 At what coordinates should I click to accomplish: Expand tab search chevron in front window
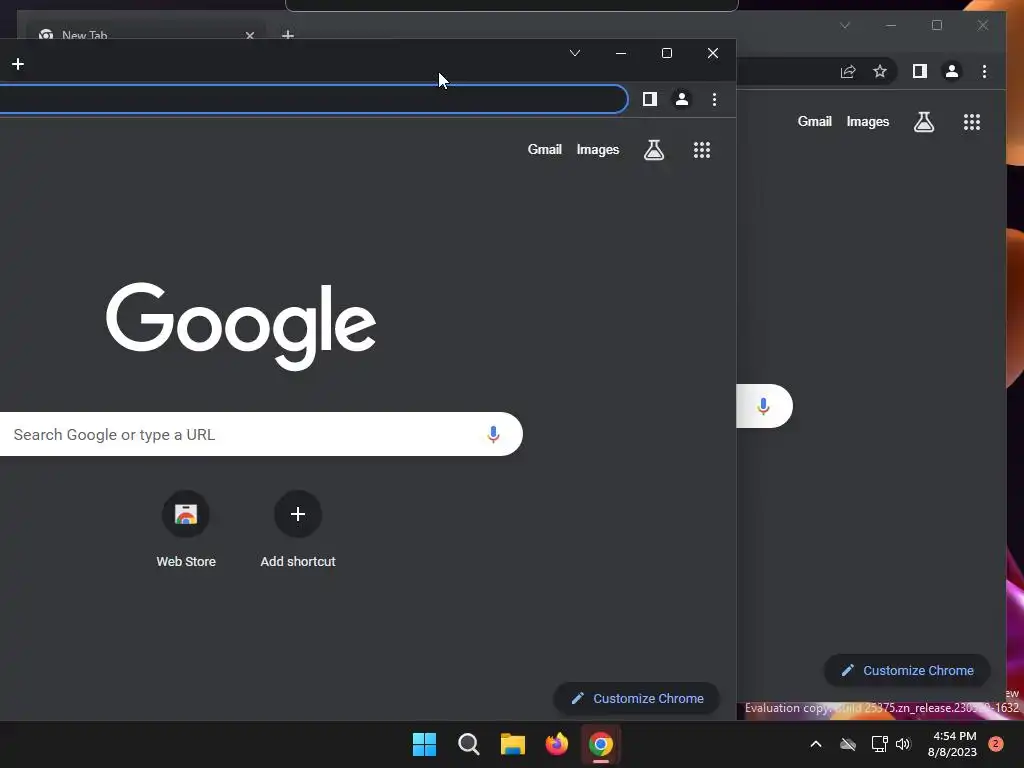[x=575, y=53]
